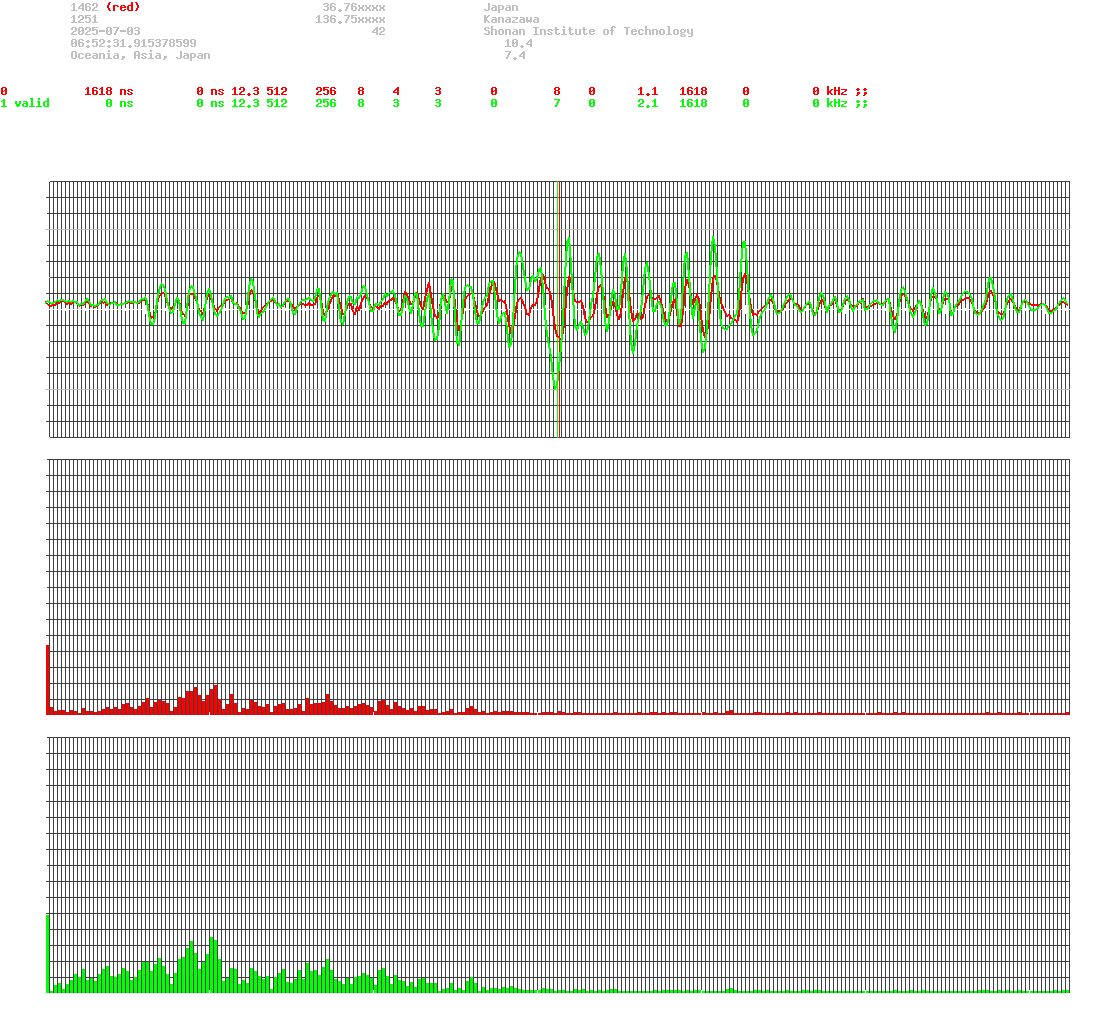The width and height of the screenshot is (1095, 1015).
Task: Click '0 kHz ;;' in the green row
Action: point(840,103)
